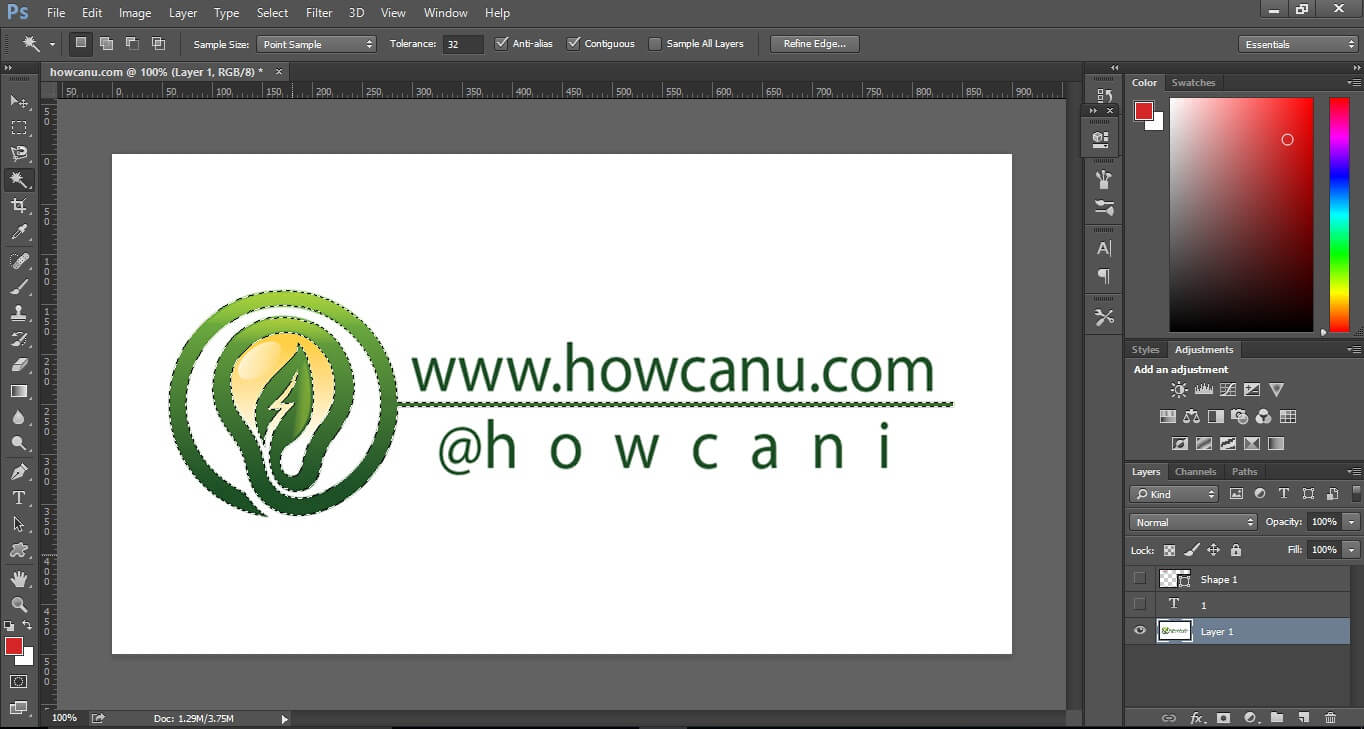Select the Horizontal Type tool
This screenshot has width=1364, height=729.
click(19, 497)
